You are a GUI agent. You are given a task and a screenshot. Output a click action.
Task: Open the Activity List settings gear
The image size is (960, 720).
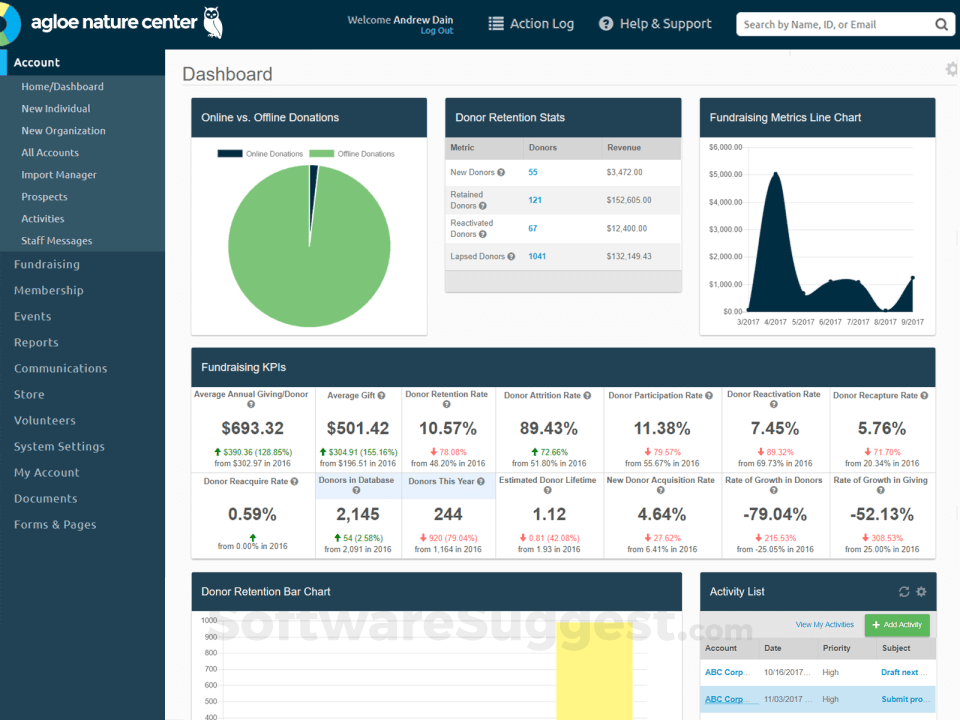921,592
